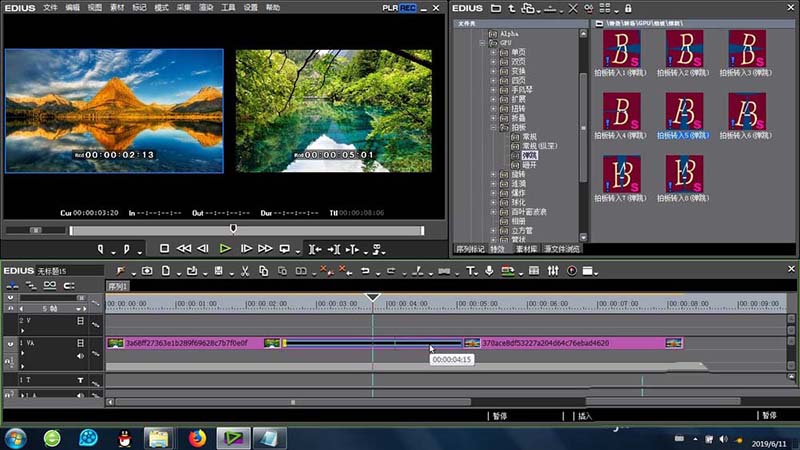This screenshot has width=800, height=450.
Task: Expand the 百叶窗波浪 folder in effects tree
Action: click(493, 212)
